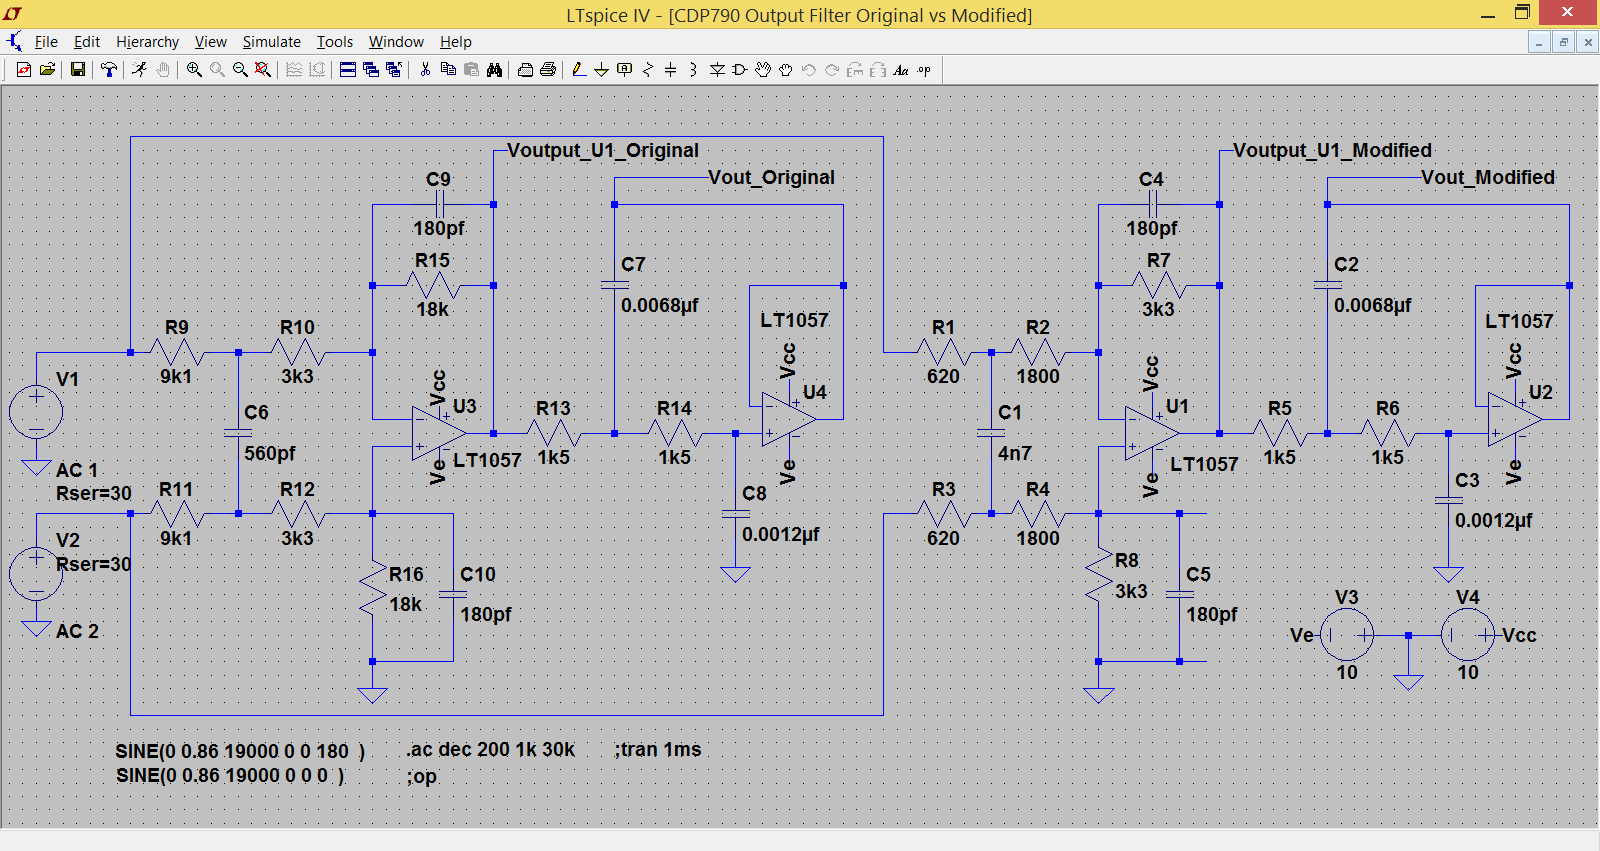1600x851 pixels.
Task: Open the Window menu
Action: (x=396, y=42)
